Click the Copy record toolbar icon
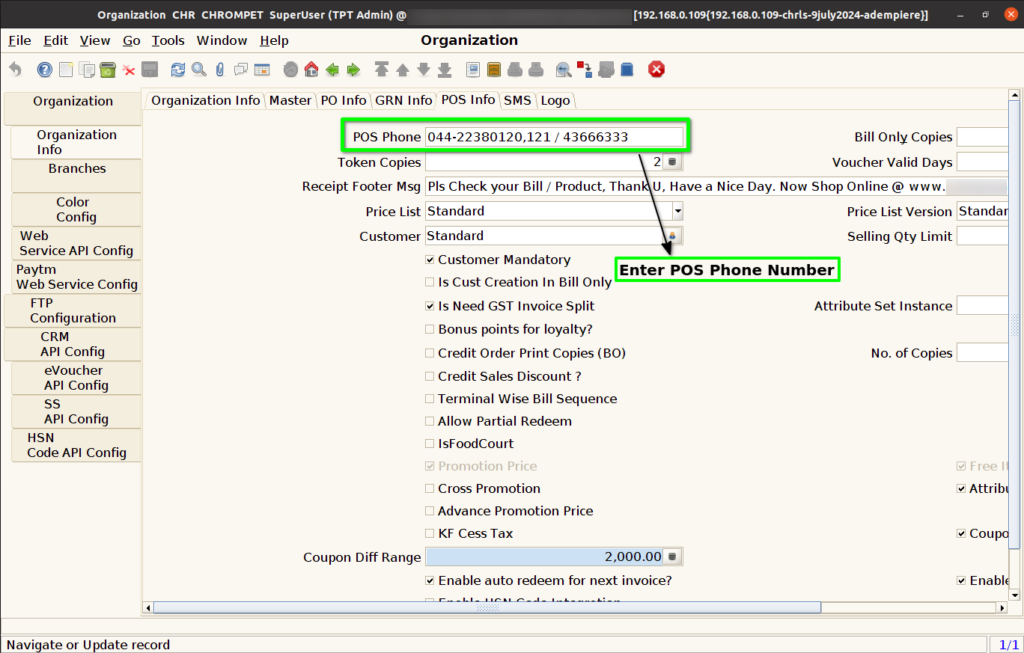Screen dimensions: 1024x653 (x=87, y=69)
